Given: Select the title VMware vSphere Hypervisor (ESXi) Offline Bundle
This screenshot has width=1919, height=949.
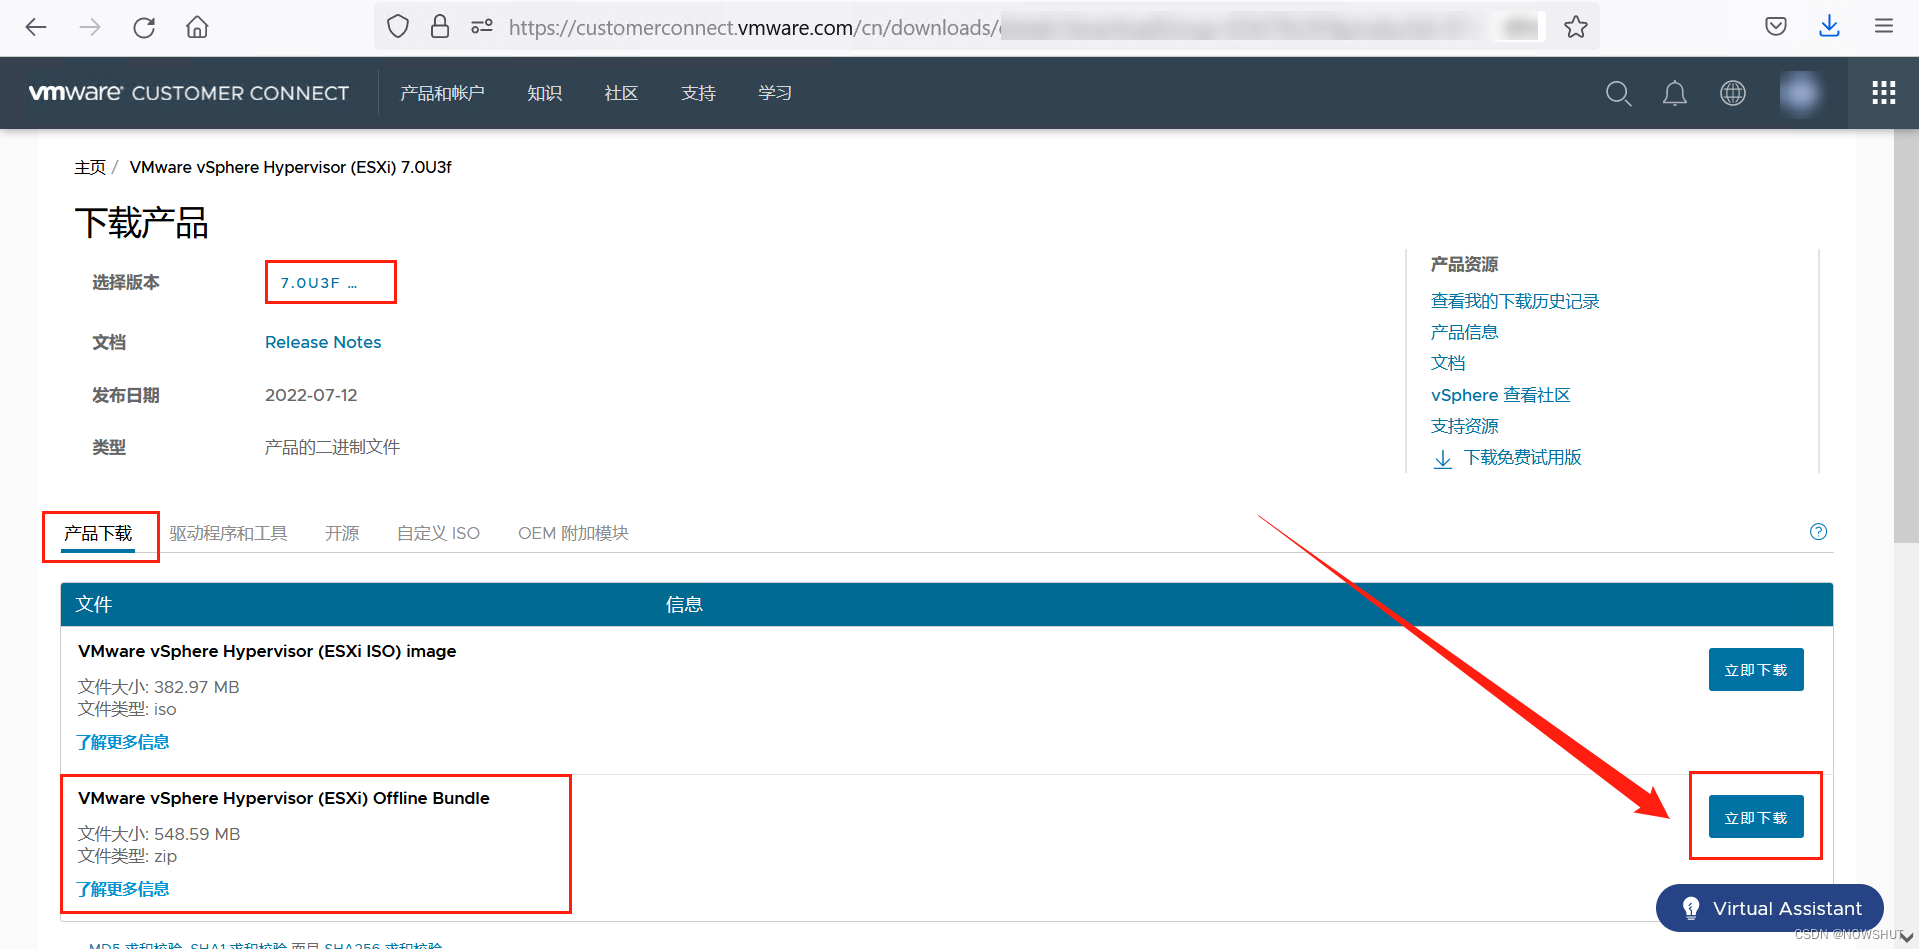Looking at the screenshot, I should pos(284,798).
